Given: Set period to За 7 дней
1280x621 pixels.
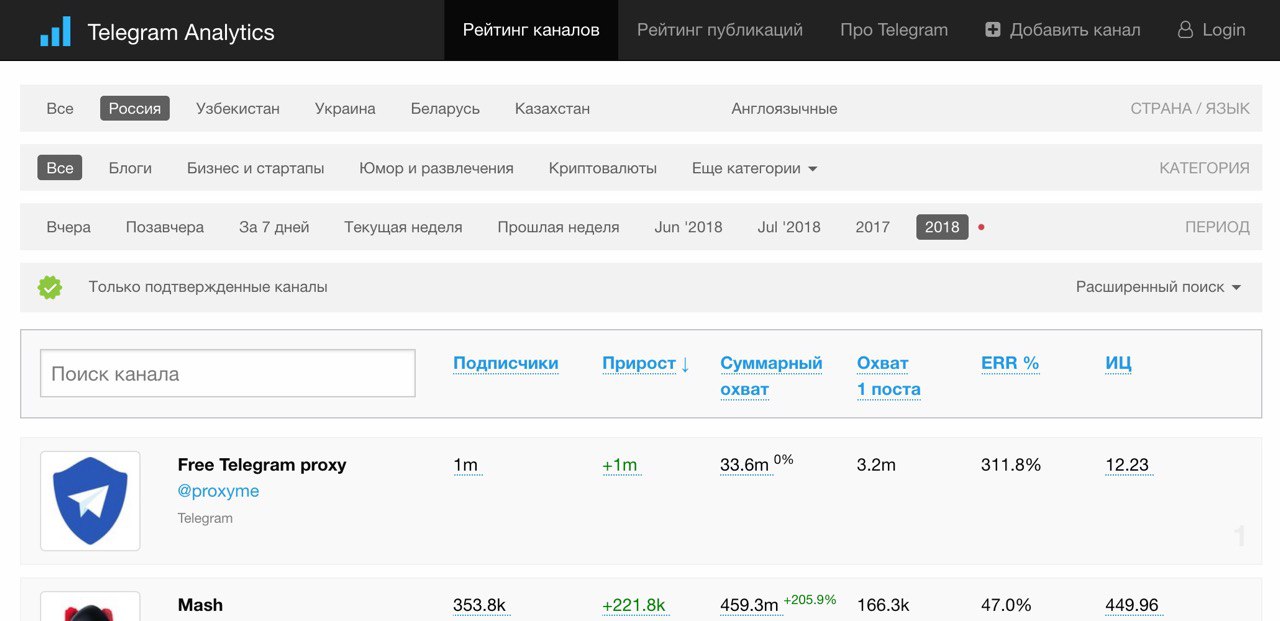Looking at the screenshot, I should (274, 227).
